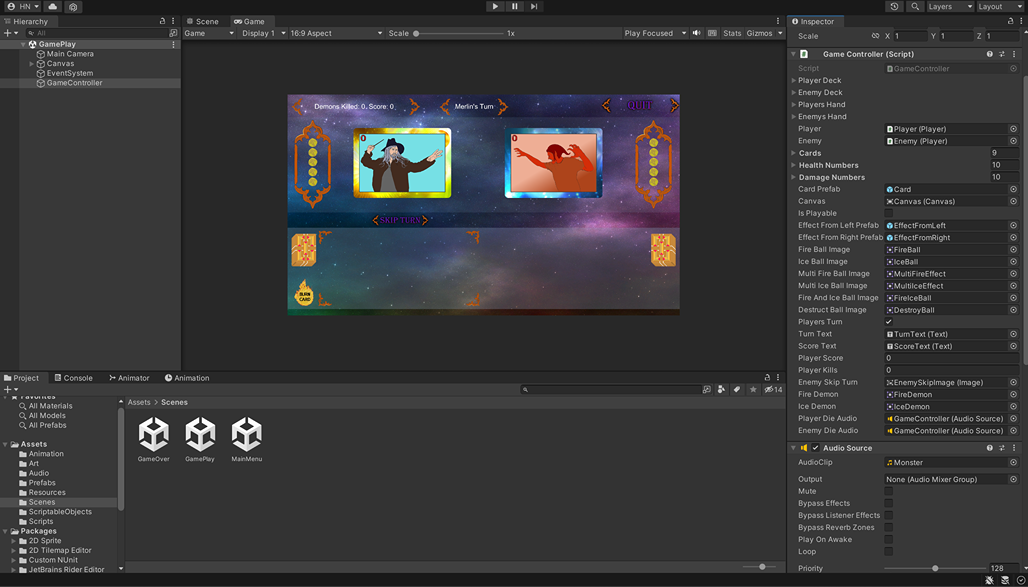The width and height of the screenshot is (1028, 587).
Task: Click the cloud services icon
Action: 53,6
